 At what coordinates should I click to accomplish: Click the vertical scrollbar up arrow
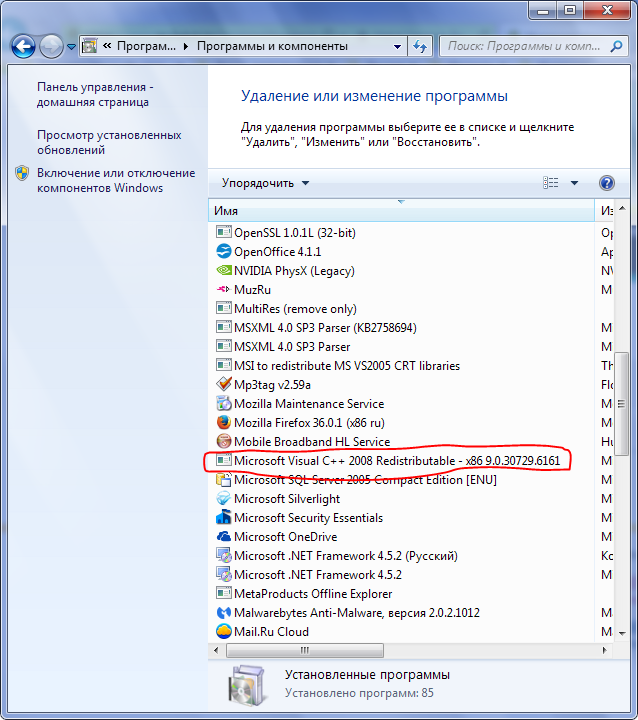622,208
